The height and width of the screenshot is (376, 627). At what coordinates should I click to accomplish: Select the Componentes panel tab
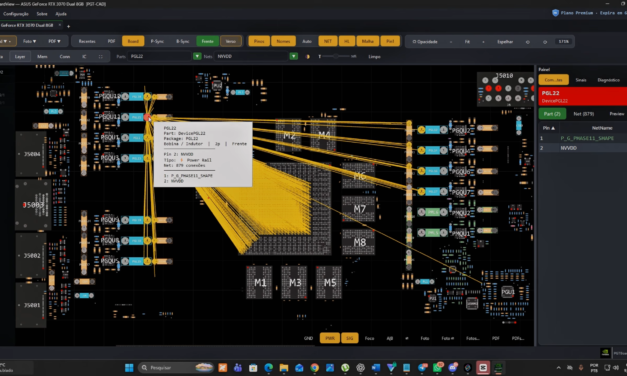click(553, 80)
